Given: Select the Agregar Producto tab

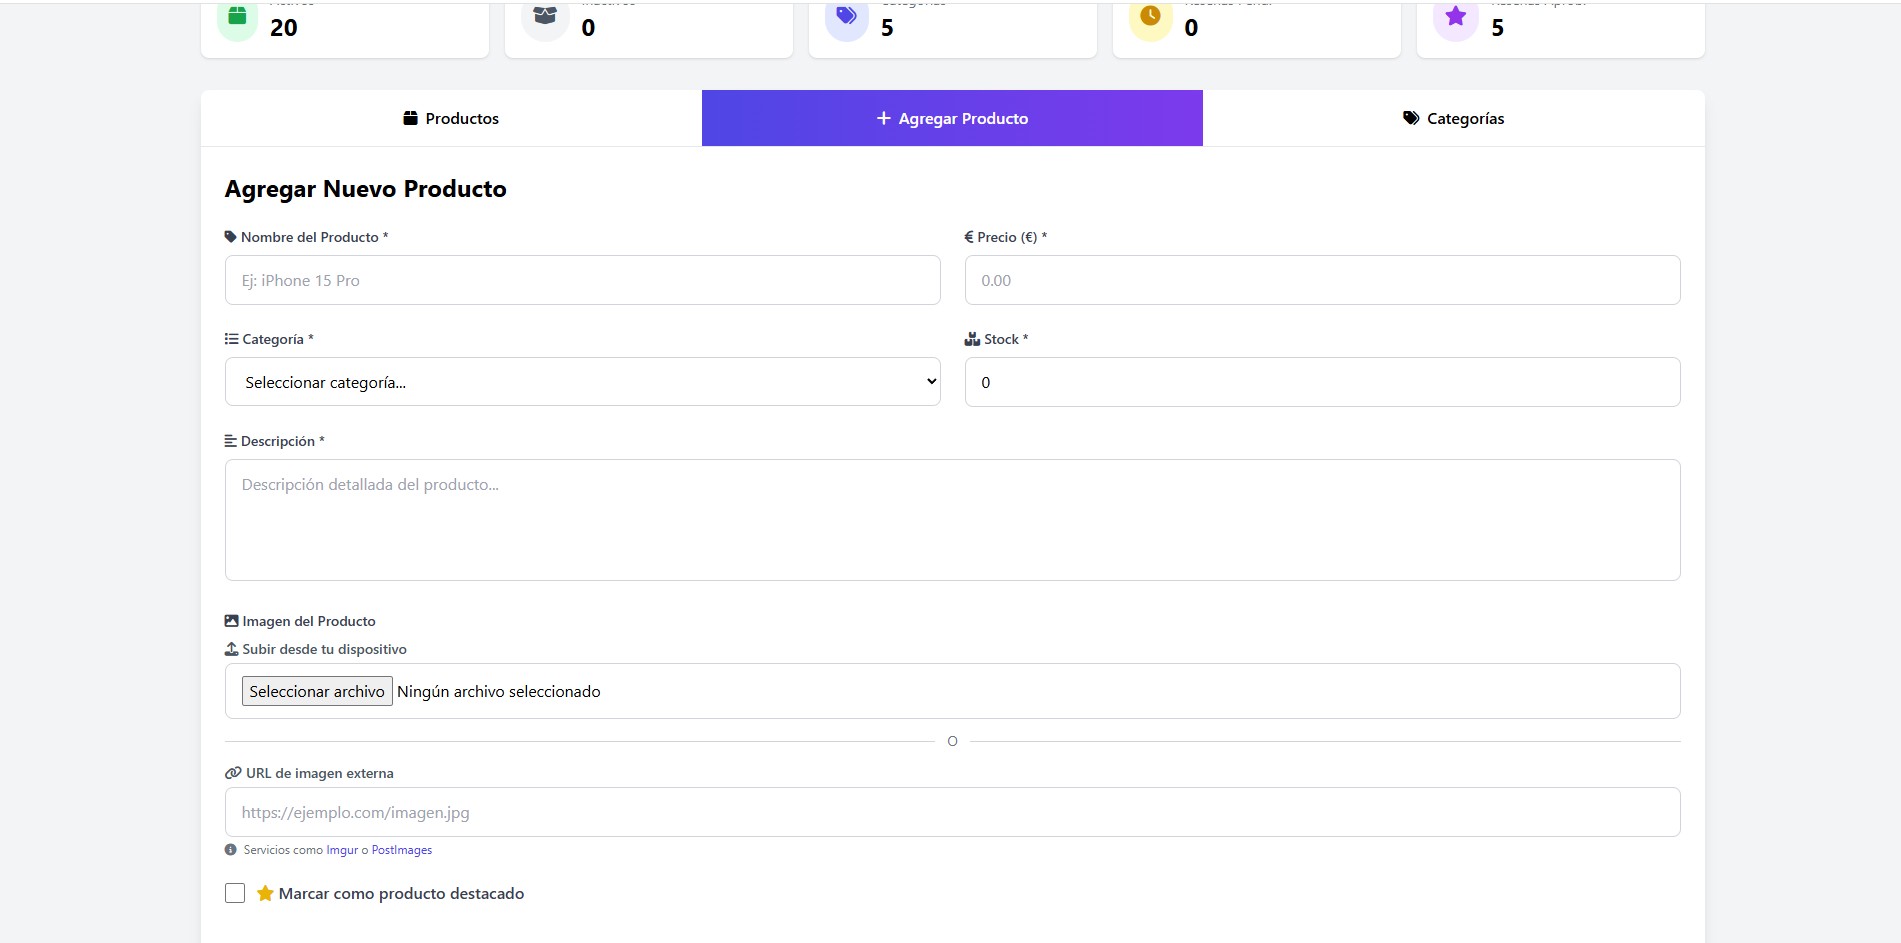Looking at the screenshot, I should click(x=952, y=118).
